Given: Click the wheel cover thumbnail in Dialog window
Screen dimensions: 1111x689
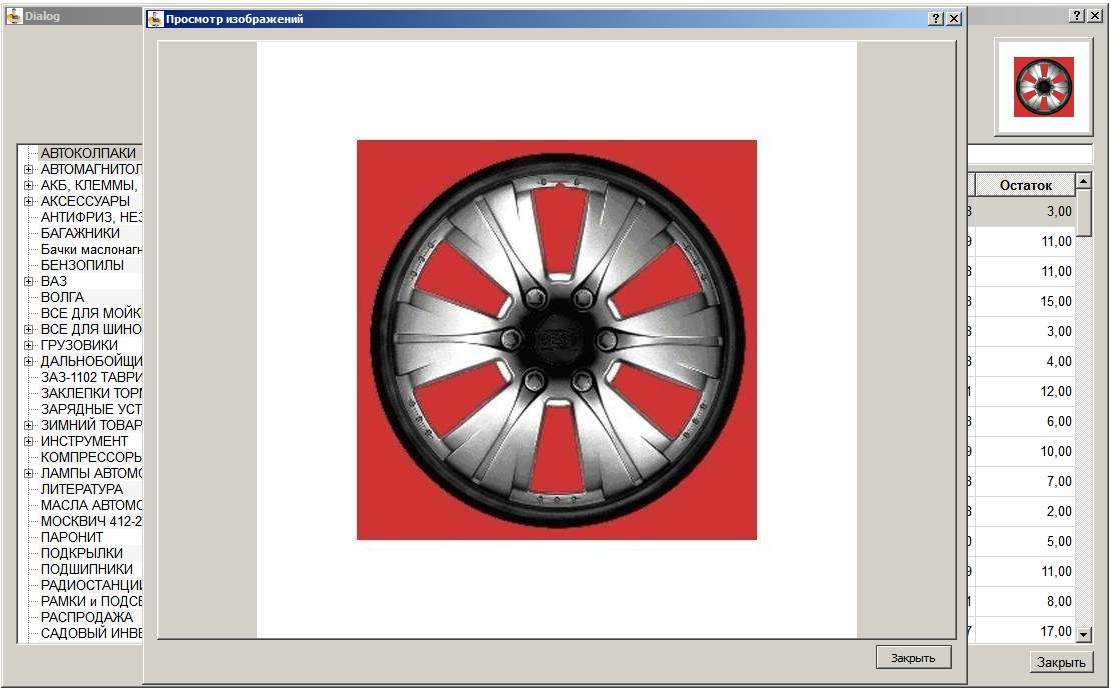Looking at the screenshot, I should 1044,87.
